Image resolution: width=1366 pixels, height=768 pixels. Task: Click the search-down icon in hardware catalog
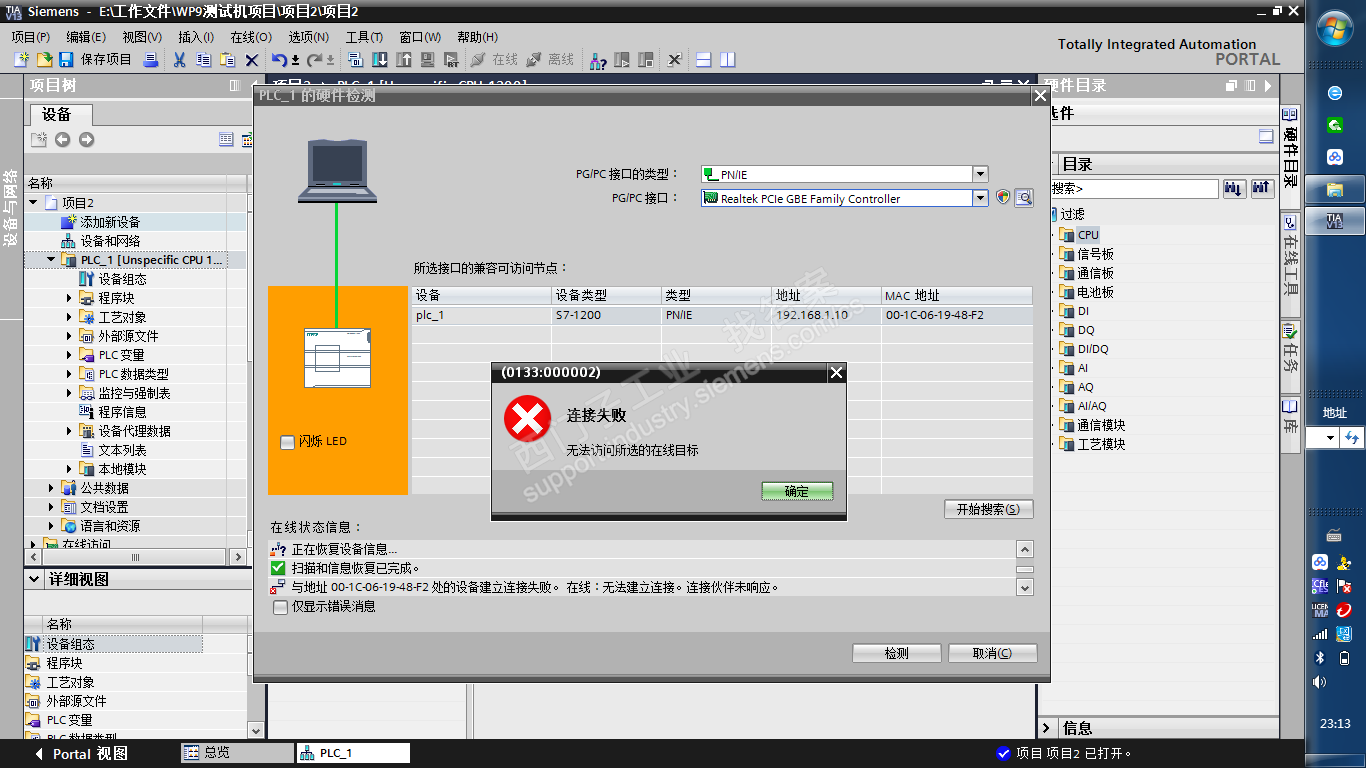click(1234, 188)
